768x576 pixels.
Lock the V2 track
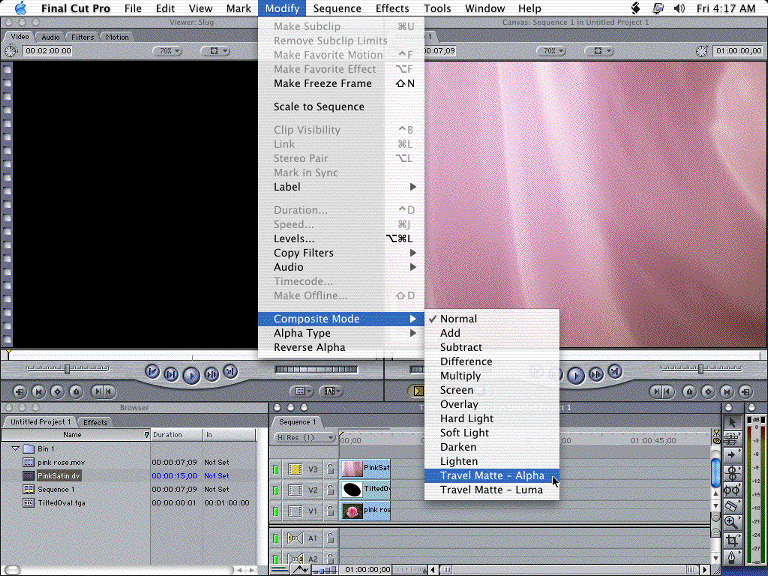pos(331,490)
